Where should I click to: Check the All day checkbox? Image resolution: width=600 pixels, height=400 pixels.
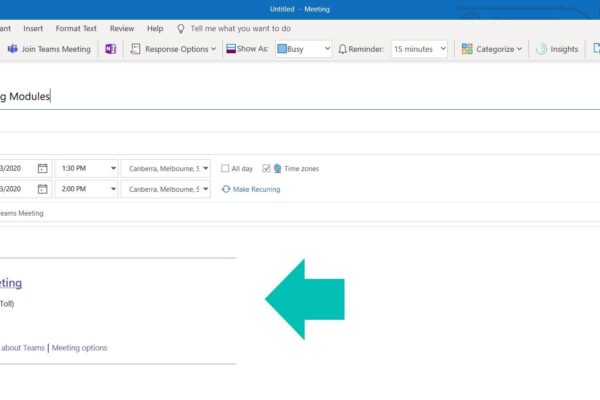(225, 168)
